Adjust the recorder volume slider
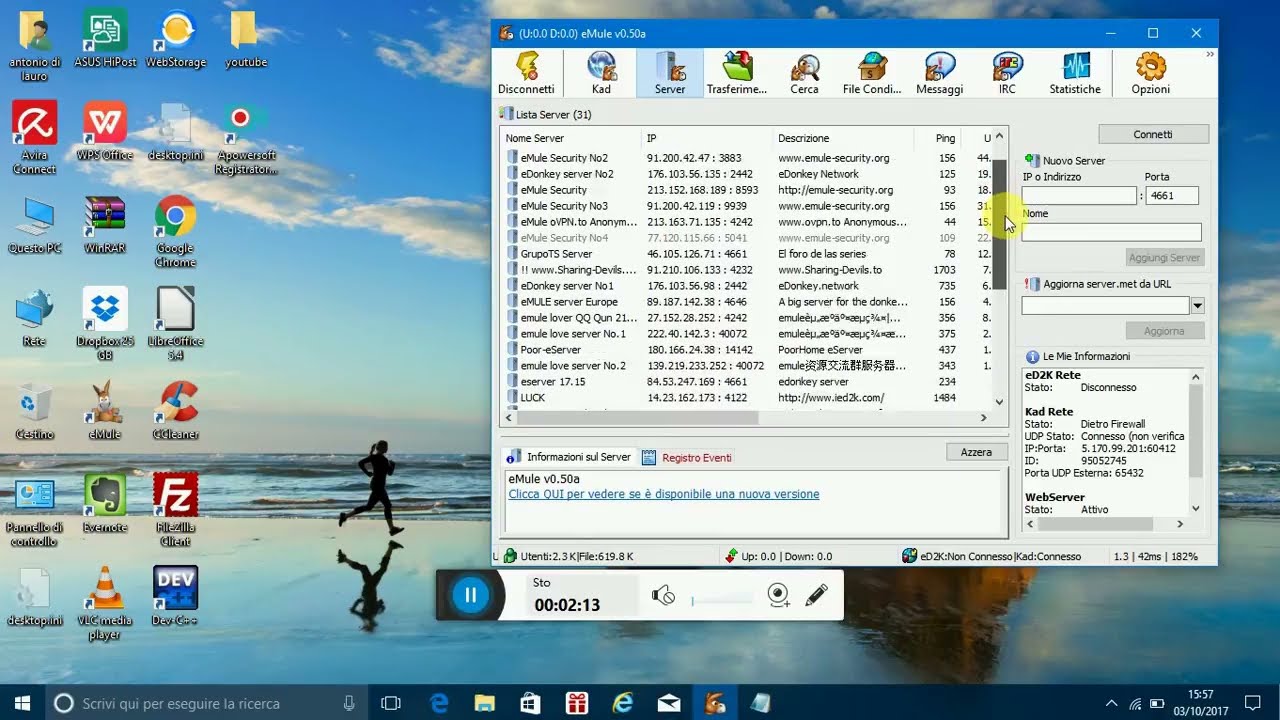The image size is (1280, 720). 722,600
